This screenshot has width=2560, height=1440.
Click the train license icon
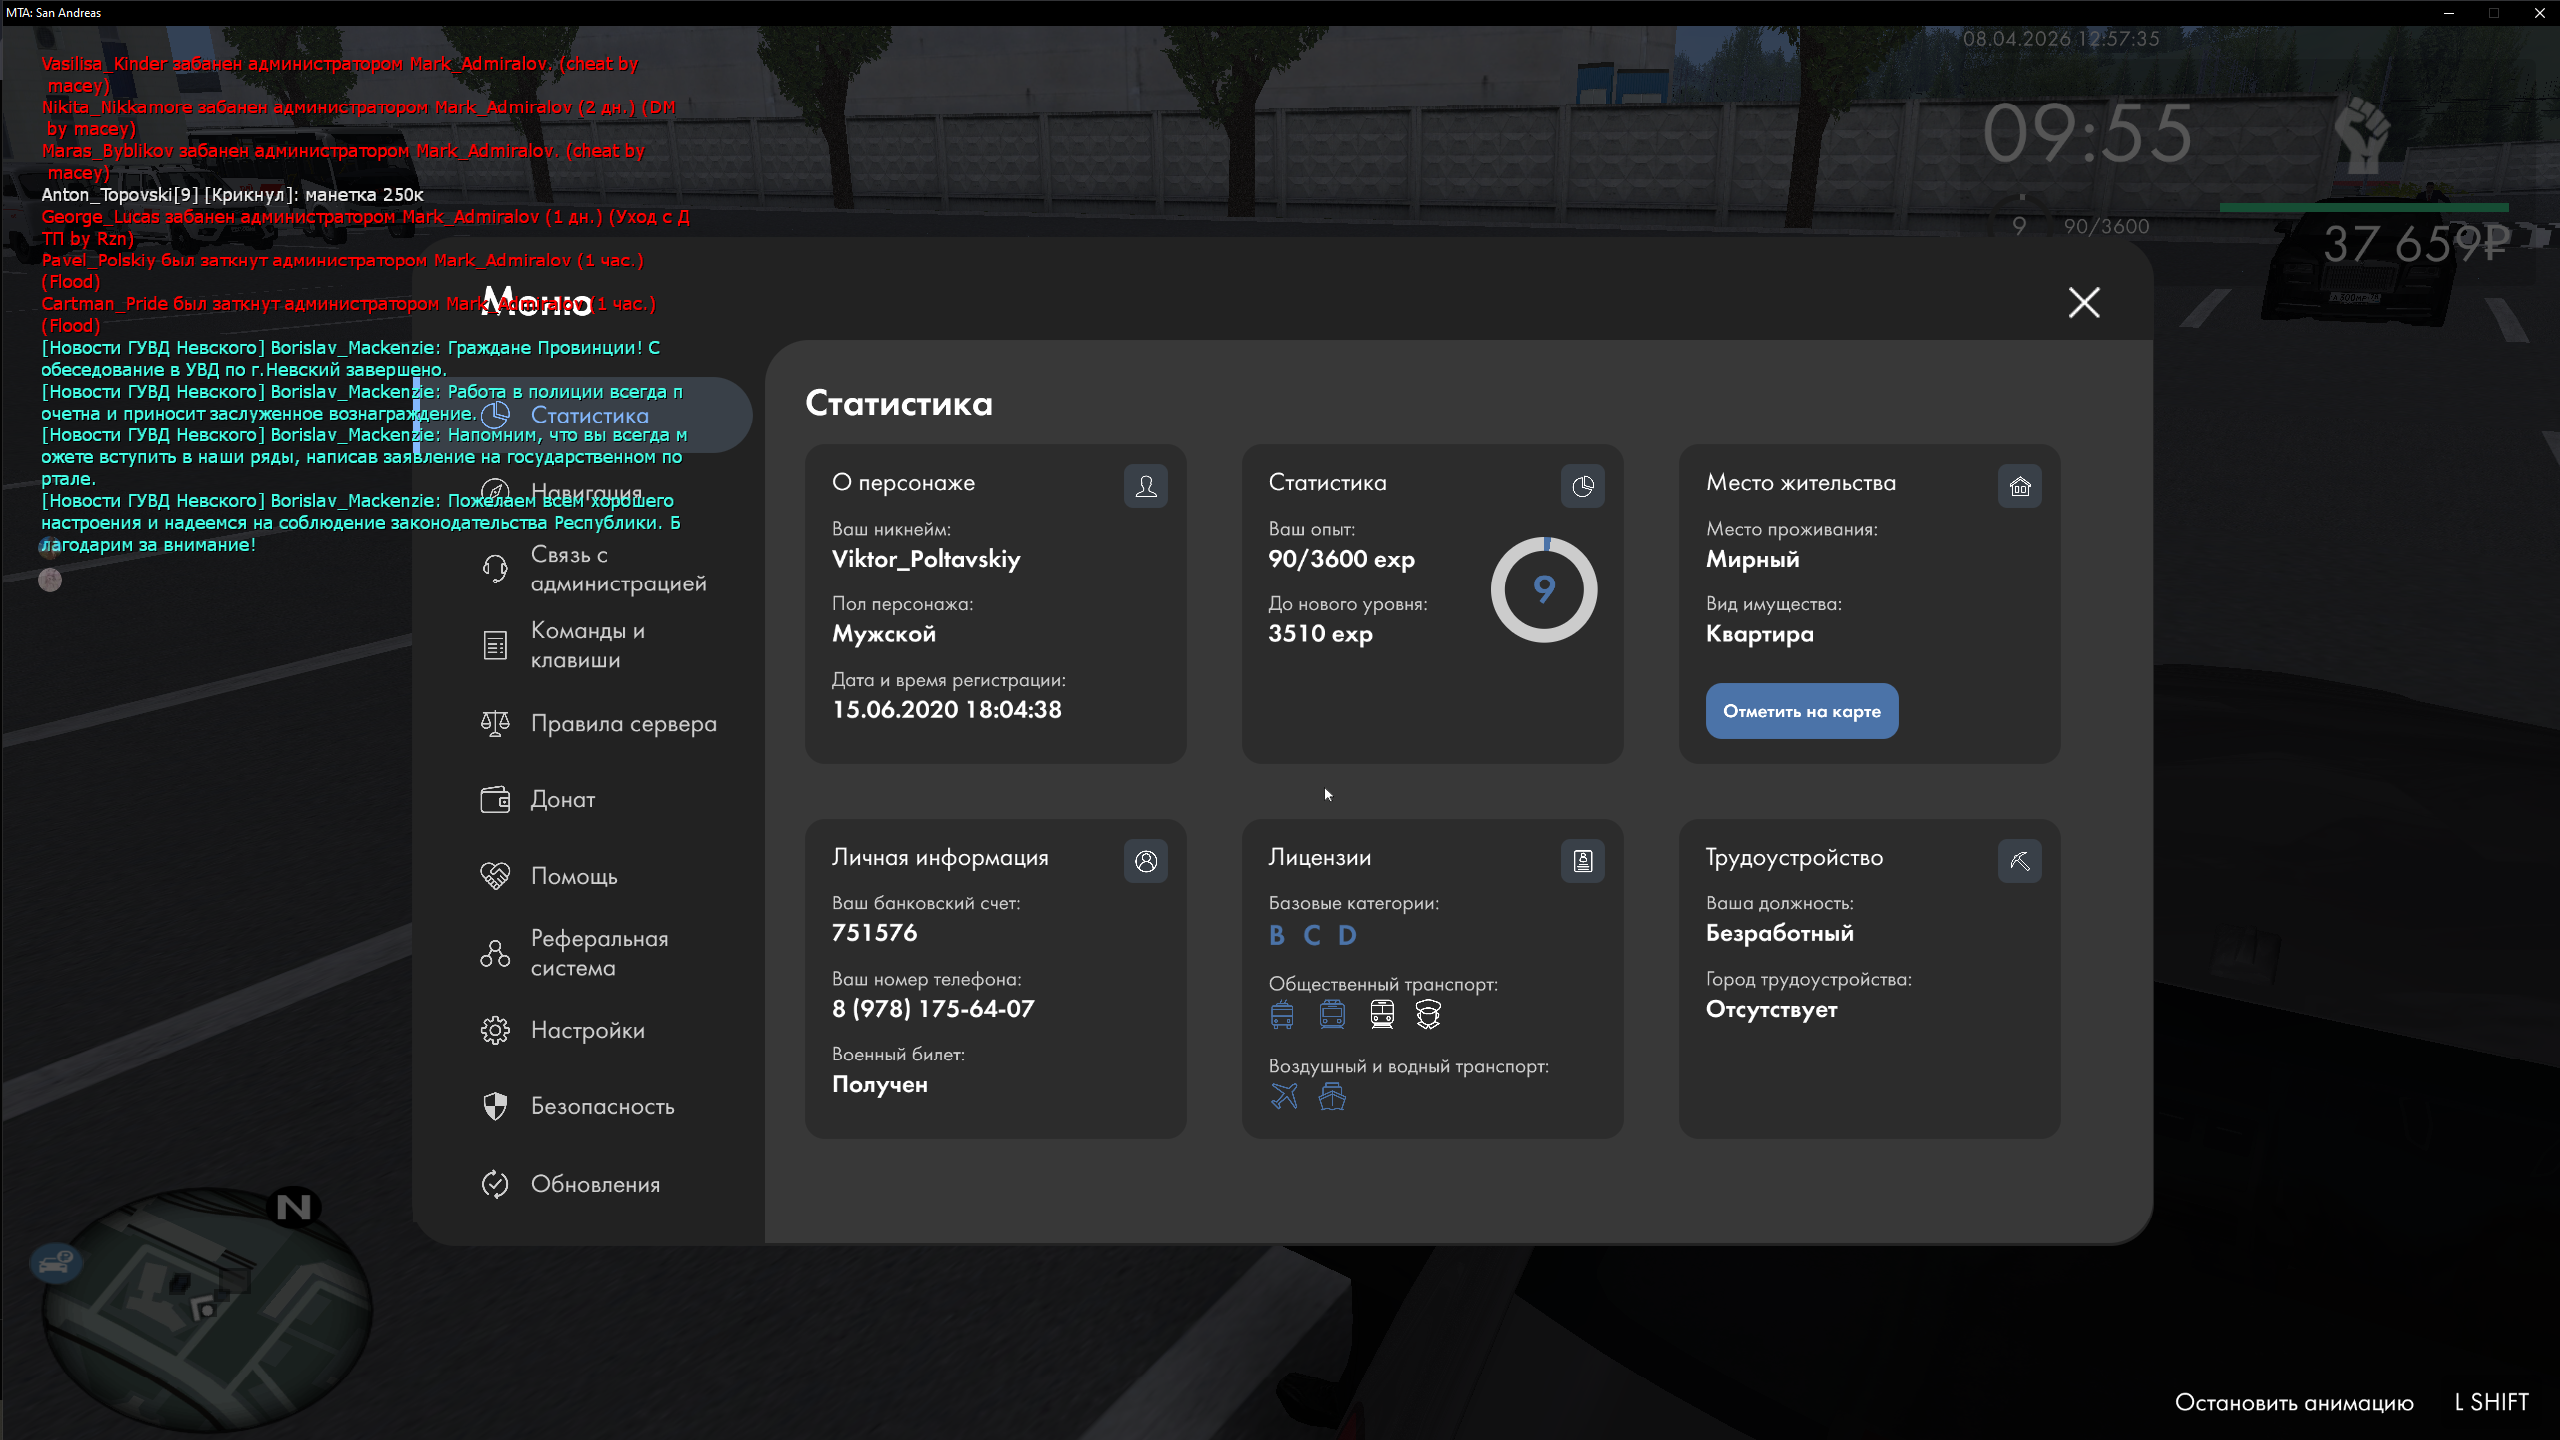[1382, 1014]
